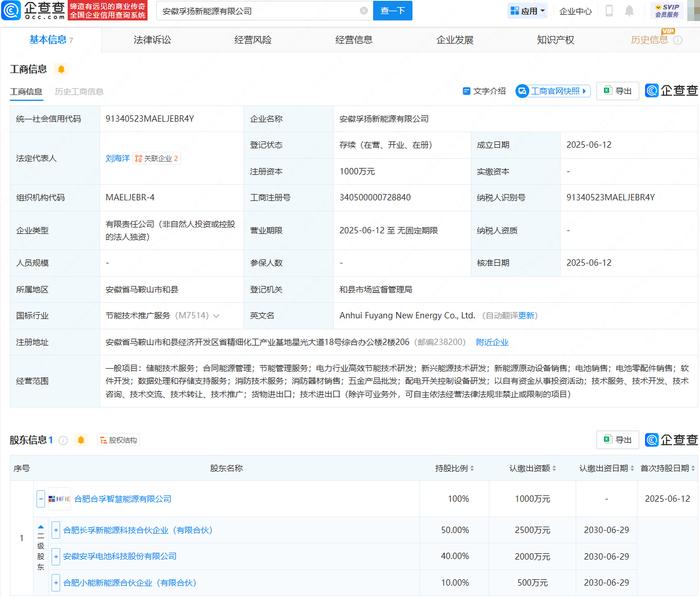Click the 查一下 search button
This screenshot has width=700, height=598.
[x=392, y=11]
